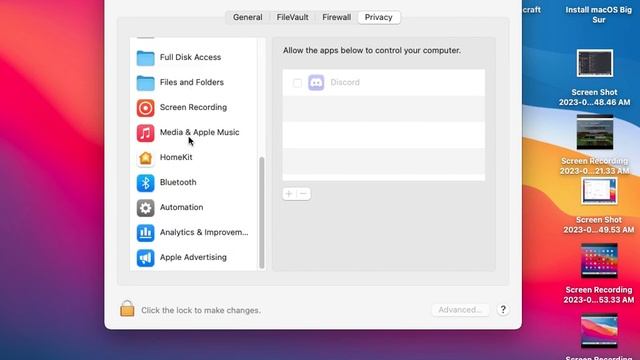Select Screen Shot 2023-0...49.53 AM desktop thumbnail
The image size is (640, 360).
599,191
